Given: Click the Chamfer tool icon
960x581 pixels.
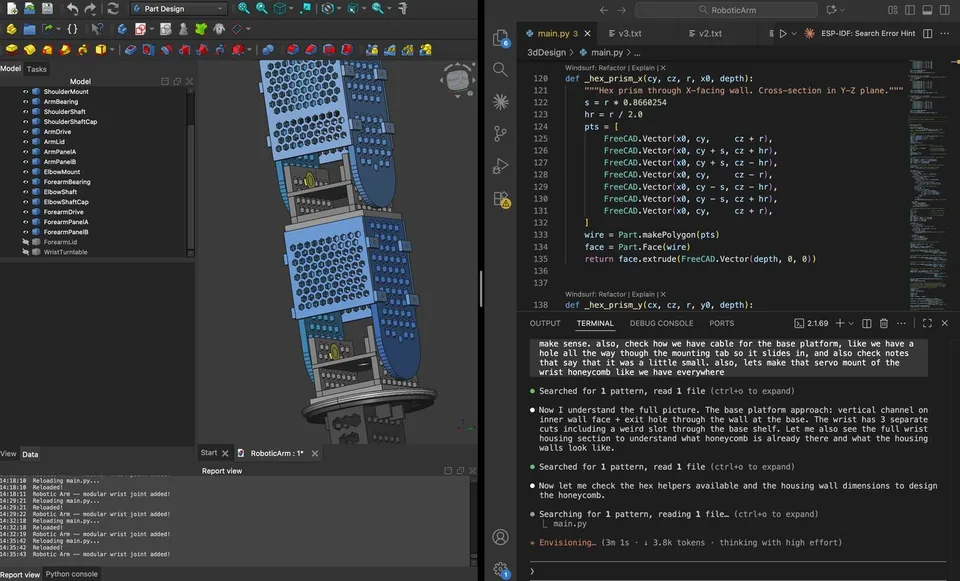Looking at the screenshot, I should click(x=311, y=50).
